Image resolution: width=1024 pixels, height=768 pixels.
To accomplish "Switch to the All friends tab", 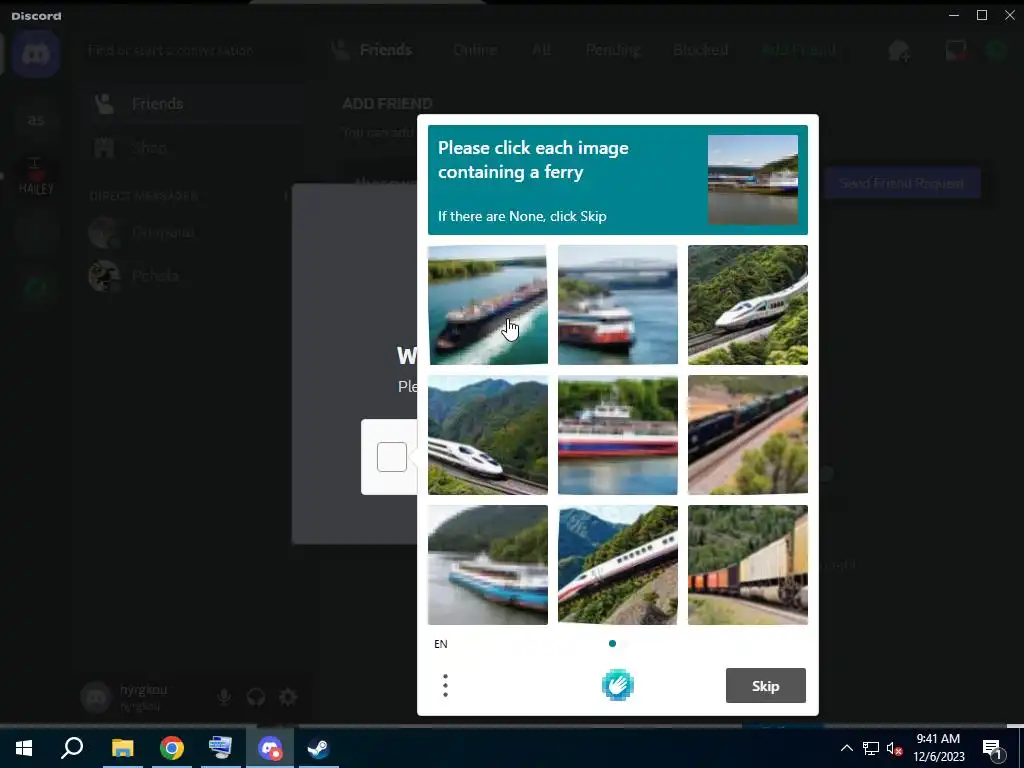I will tap(541, 50).
